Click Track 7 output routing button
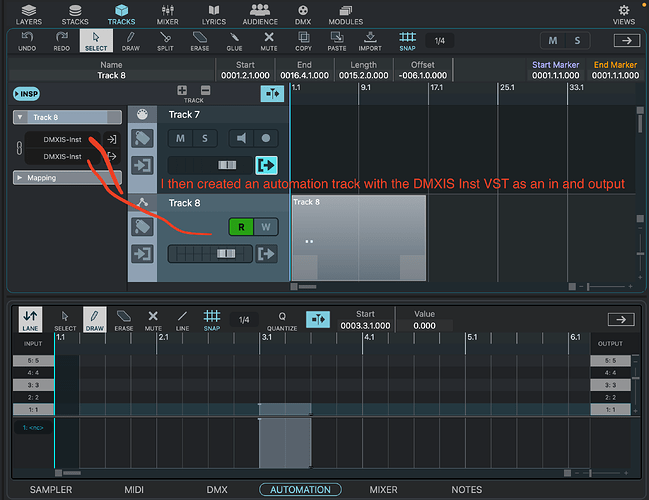The height and width of the screenshot is (500, 649). [x=266, y=166]
